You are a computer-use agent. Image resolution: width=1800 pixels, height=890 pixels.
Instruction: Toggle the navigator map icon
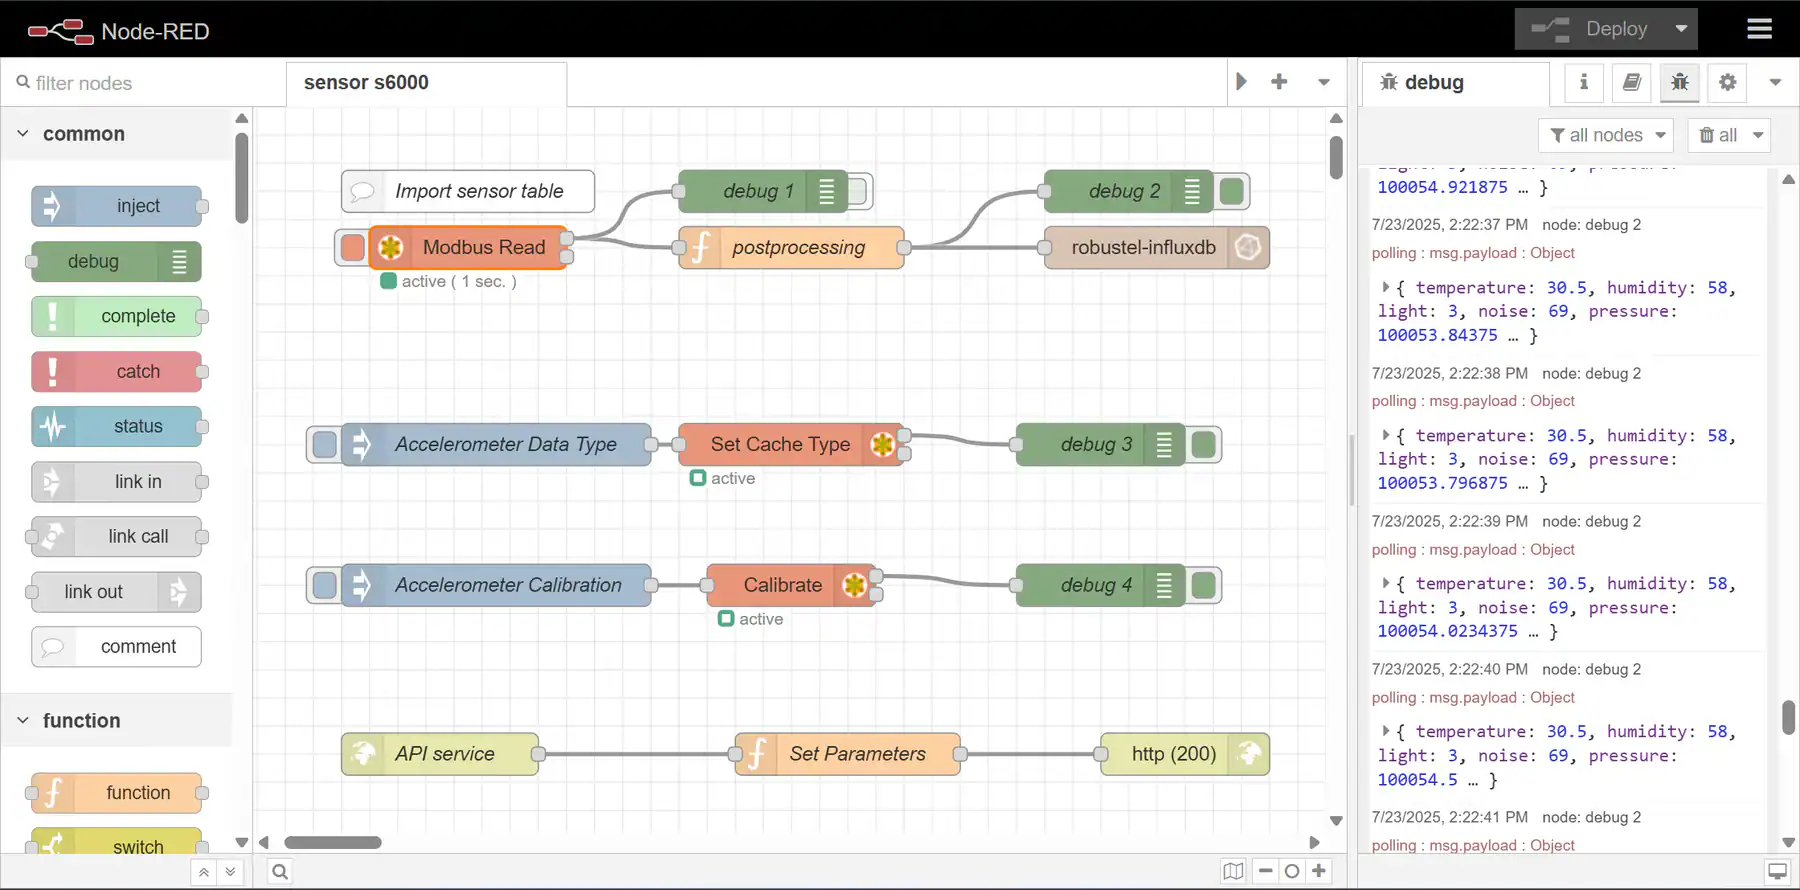tap(1233, 871)
